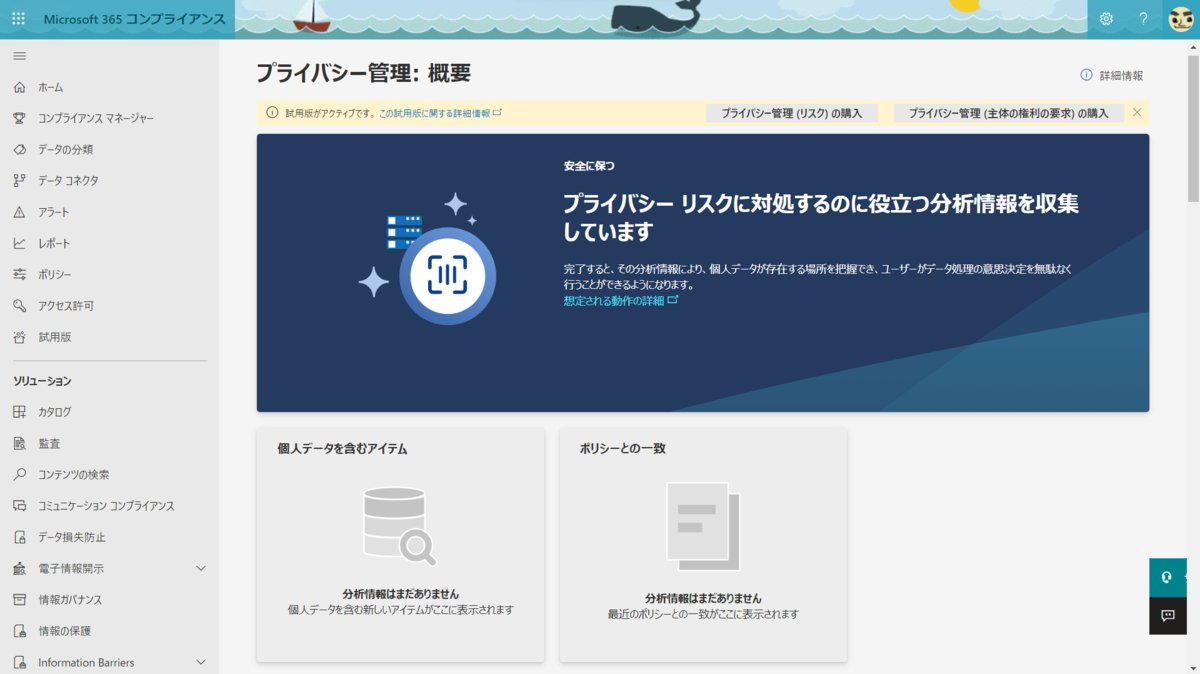Click the コンテンツの検索 magnifier icon
This screenshot has height=674, width=1200.
click(x=19, y=474)
